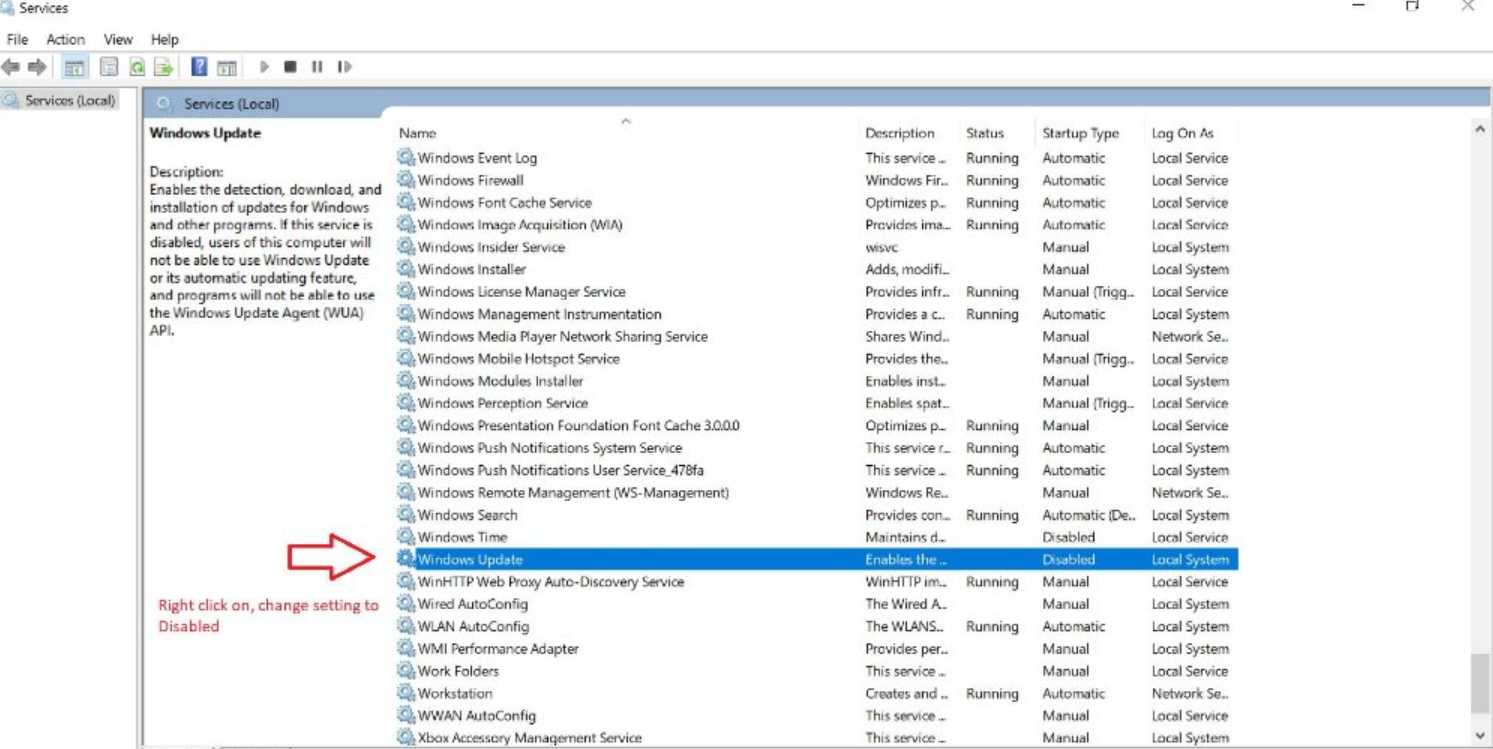The width and height of the screenshot is (1493, 749).
Task: Click the Forward arrow toolbar icon
Action: [x=37, y=67]
